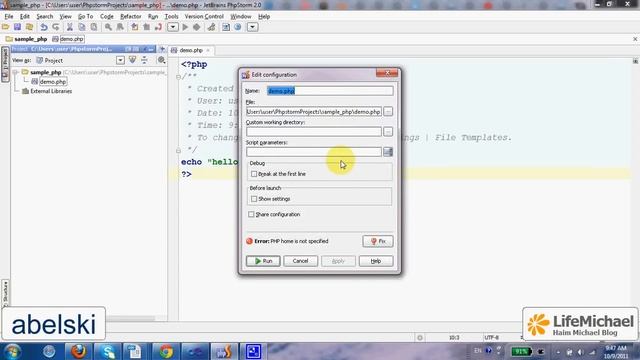Viewport: 640px width, 360px height.
Task: Click the project panel settings gear icon
Action: [x=162, y=60]
